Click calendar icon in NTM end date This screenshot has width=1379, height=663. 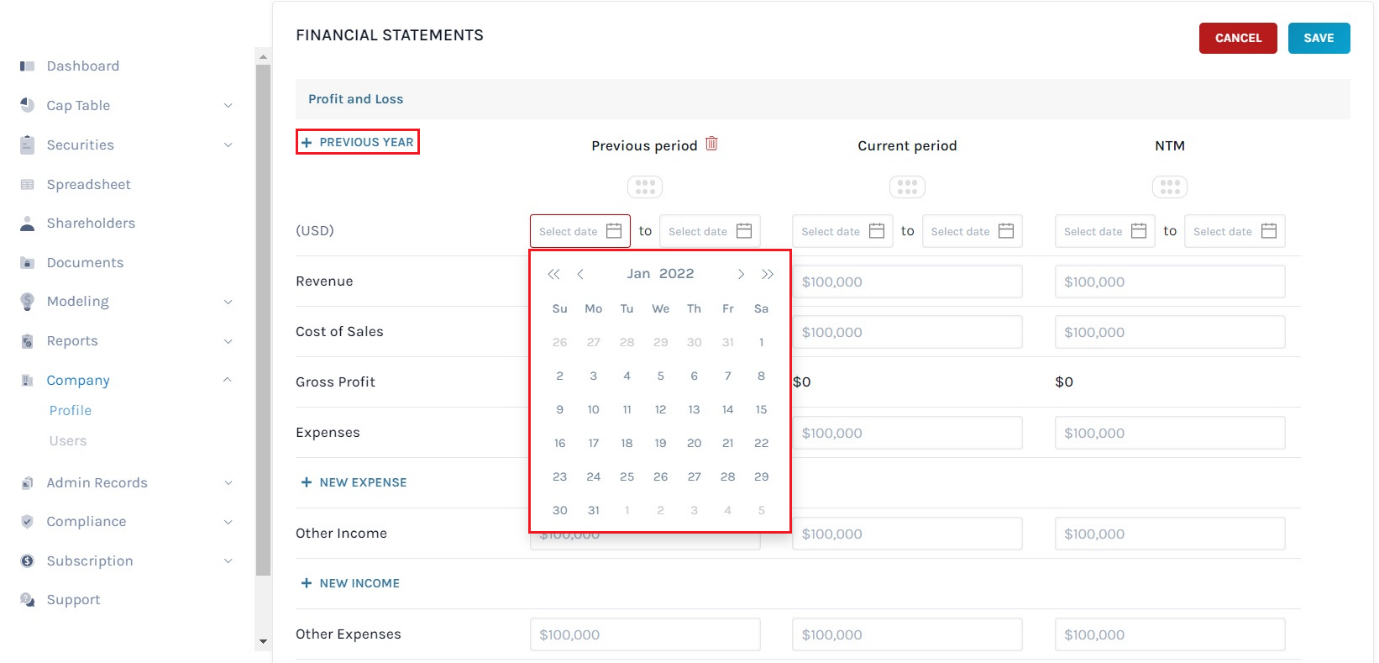(1269, 231)
